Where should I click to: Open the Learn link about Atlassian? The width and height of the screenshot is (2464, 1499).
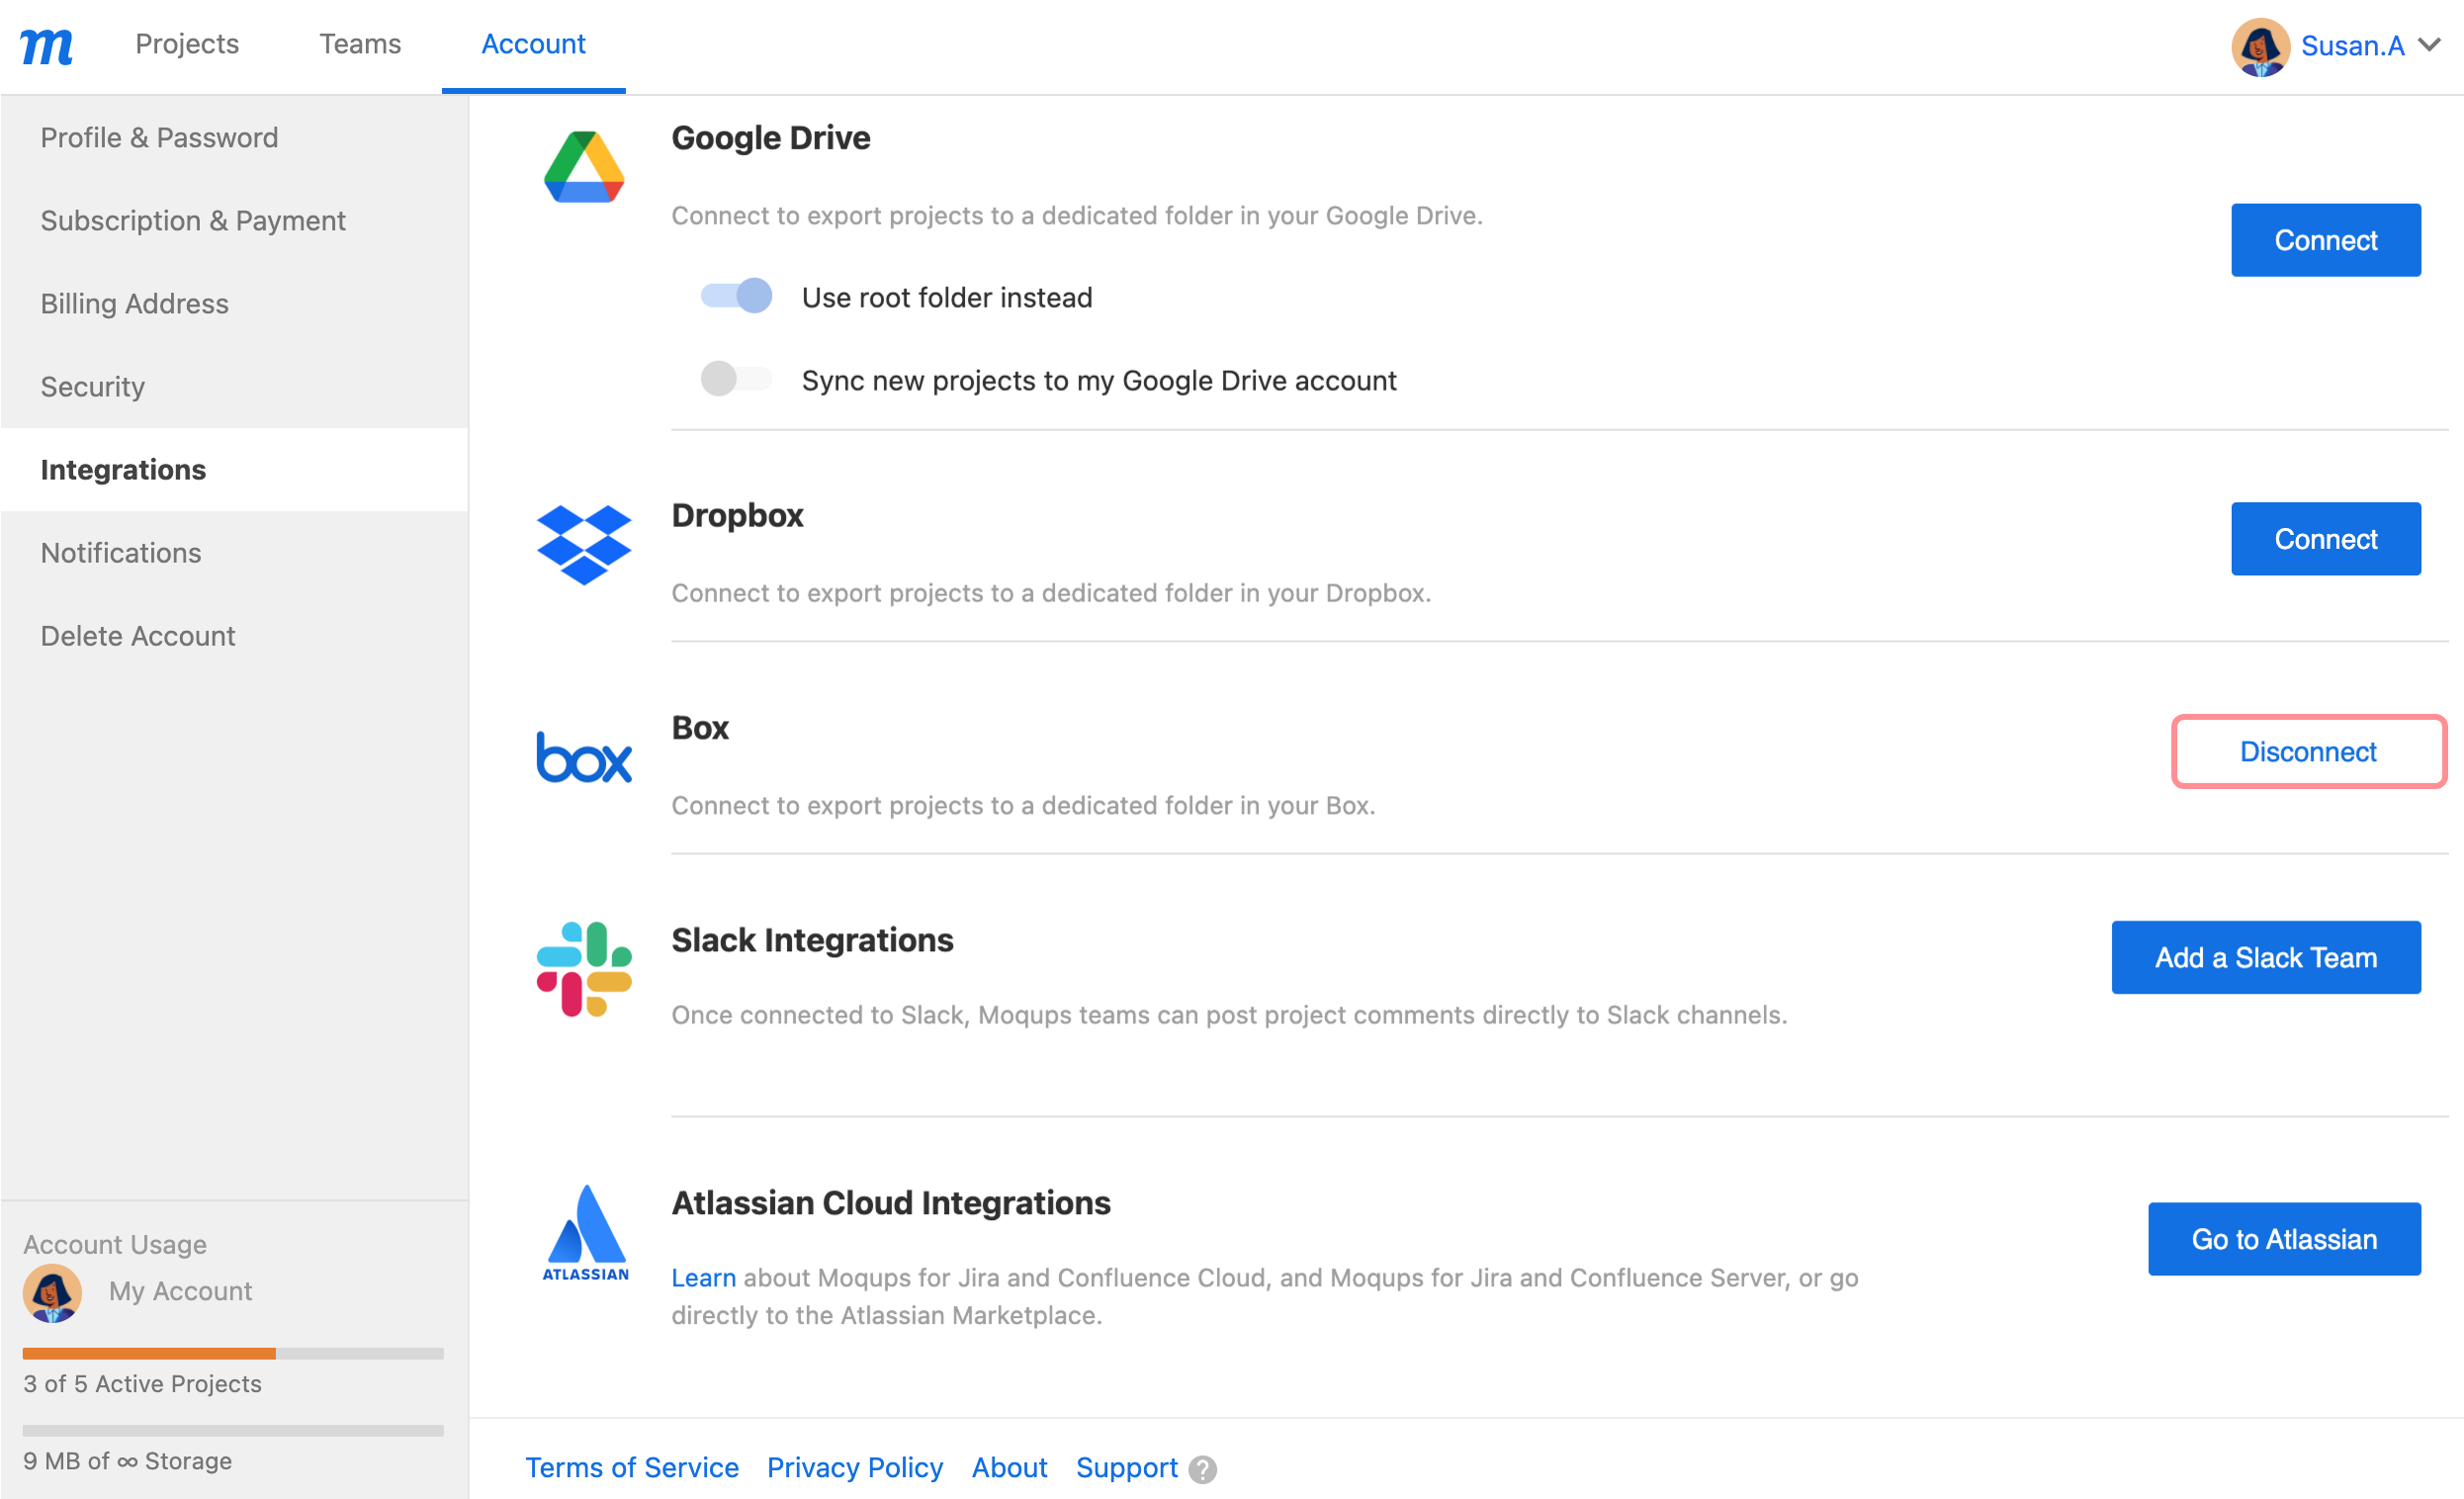tap(703, 1277)
